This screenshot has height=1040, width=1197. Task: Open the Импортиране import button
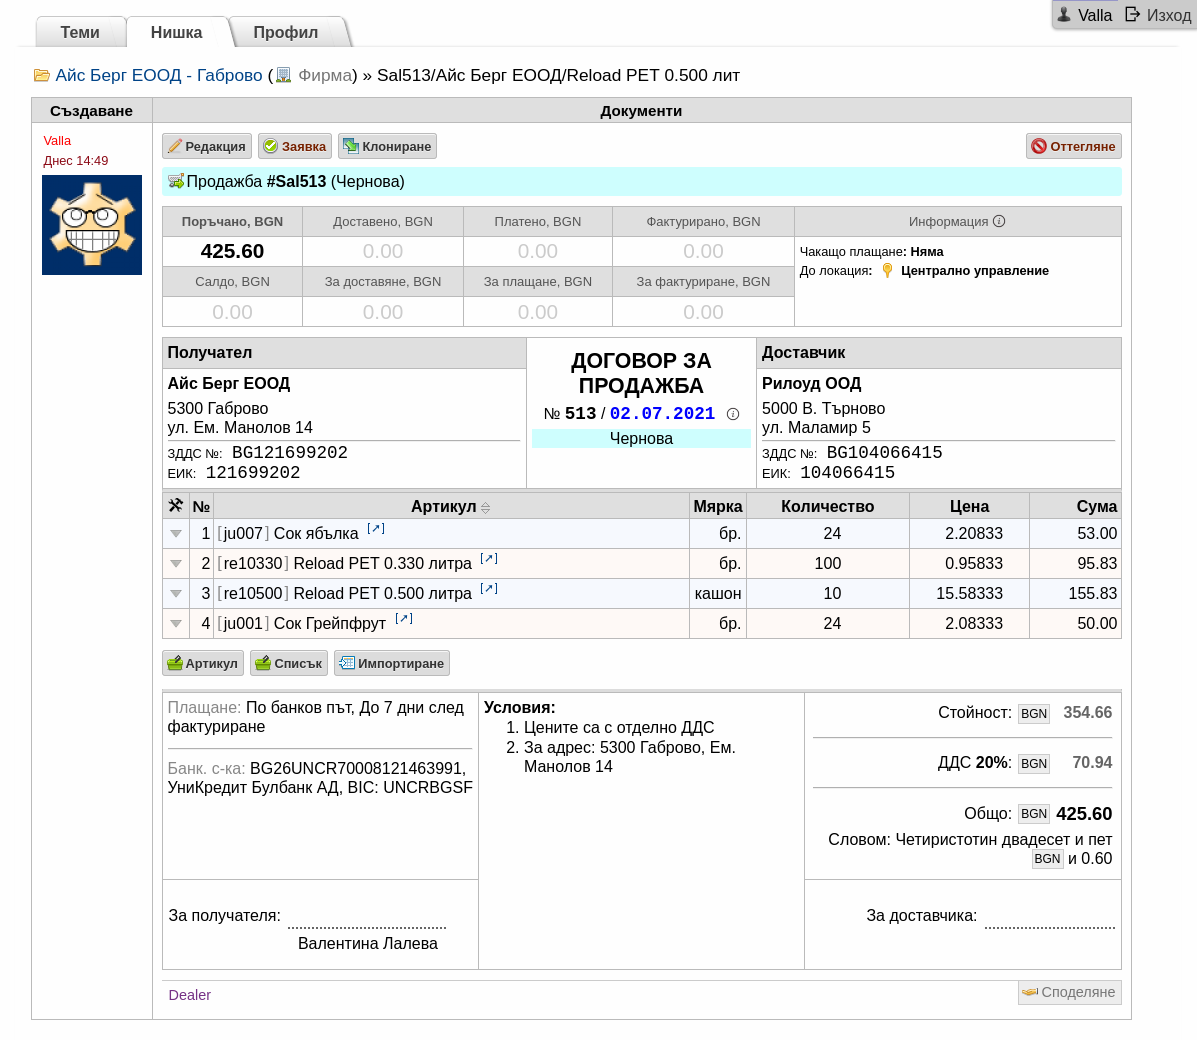392,663
